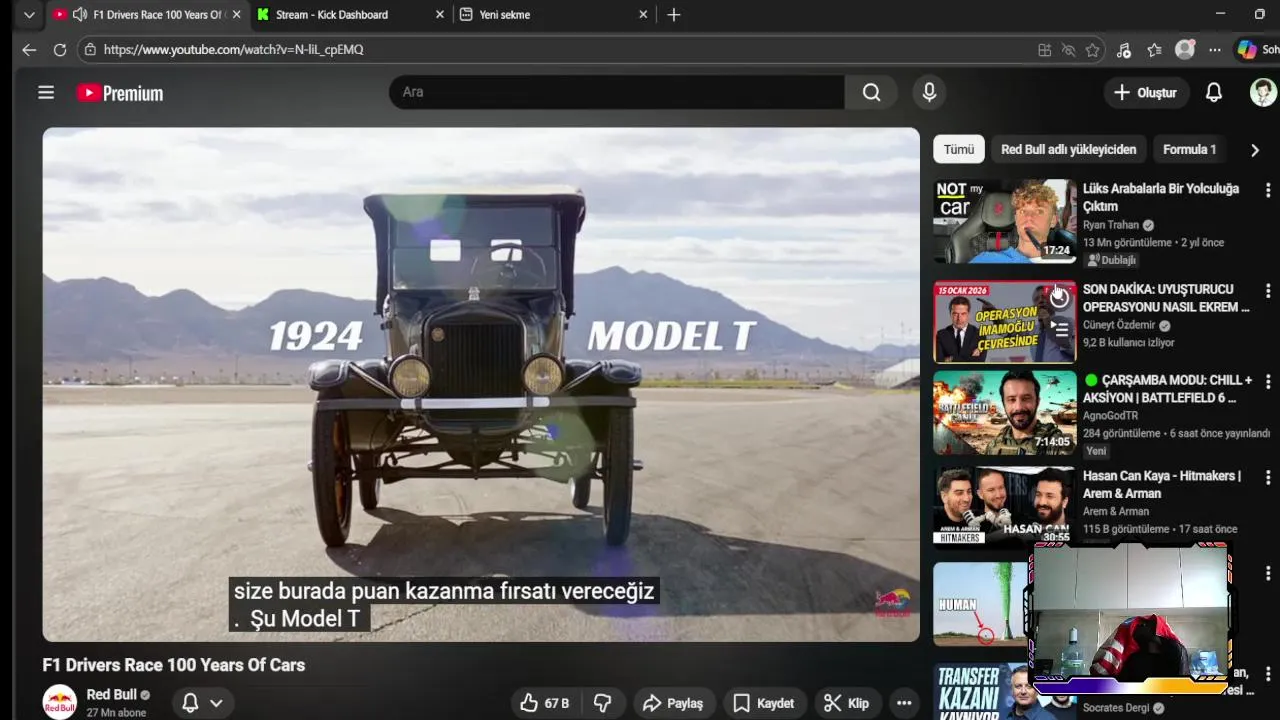1280x720 pixels.
Task: Open browser settings and more ellipsis
Action: click(x=1215, y=50)
